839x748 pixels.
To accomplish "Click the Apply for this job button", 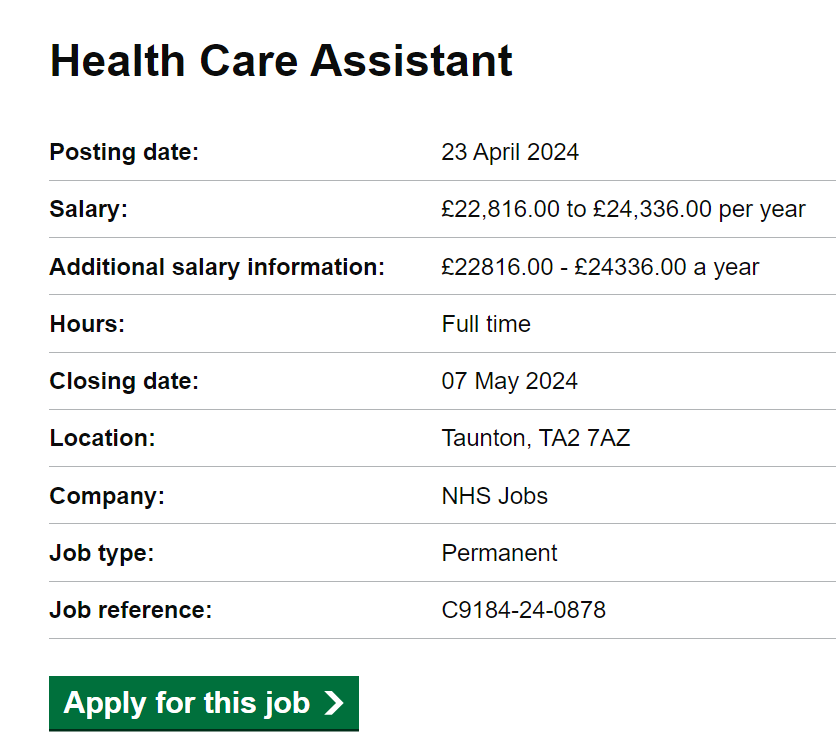I will (x=204, y=703).
